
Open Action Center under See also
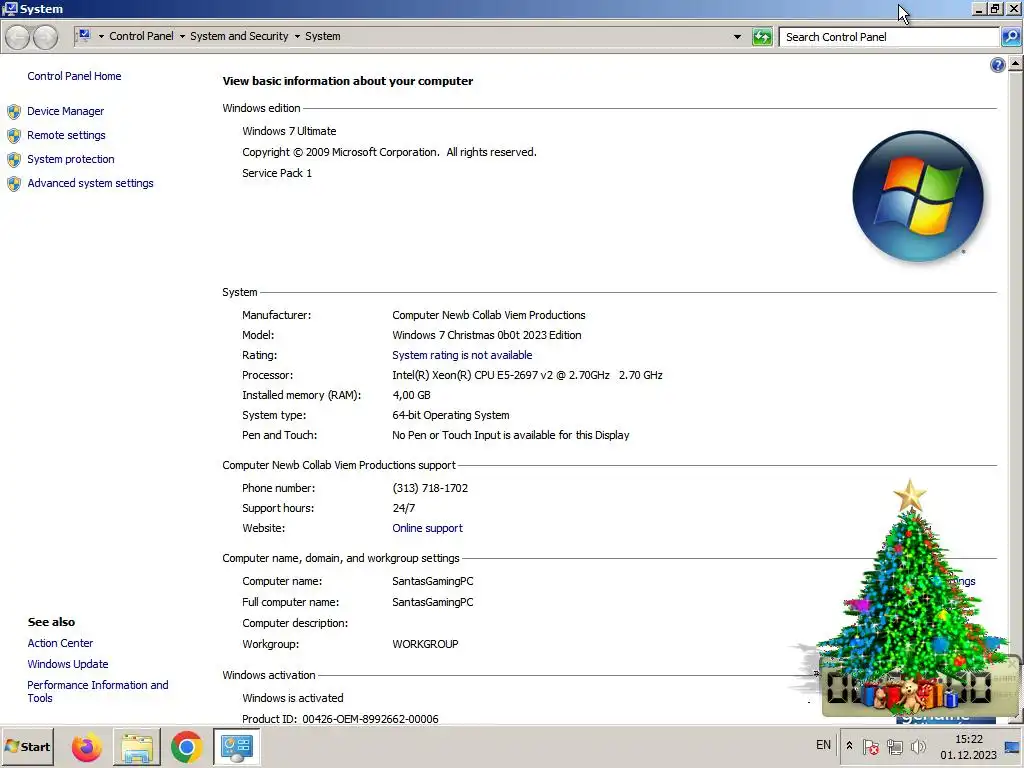[x=60, y=643]
